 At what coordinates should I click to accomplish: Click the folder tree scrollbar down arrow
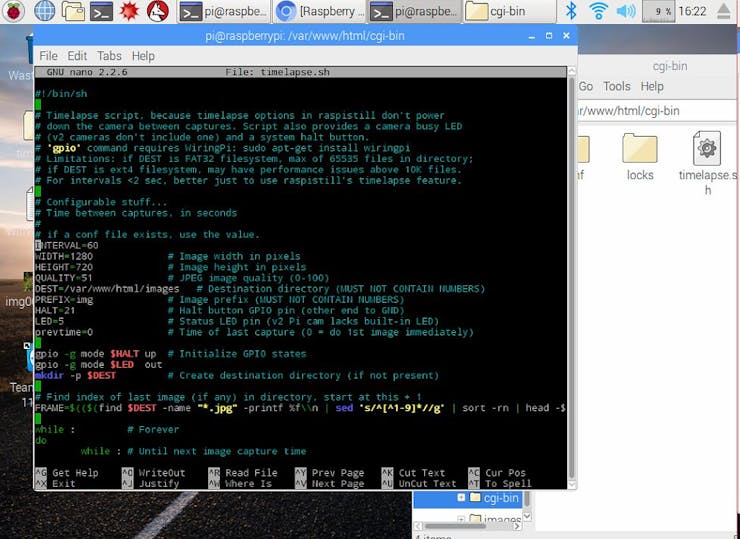coord(528,517)
